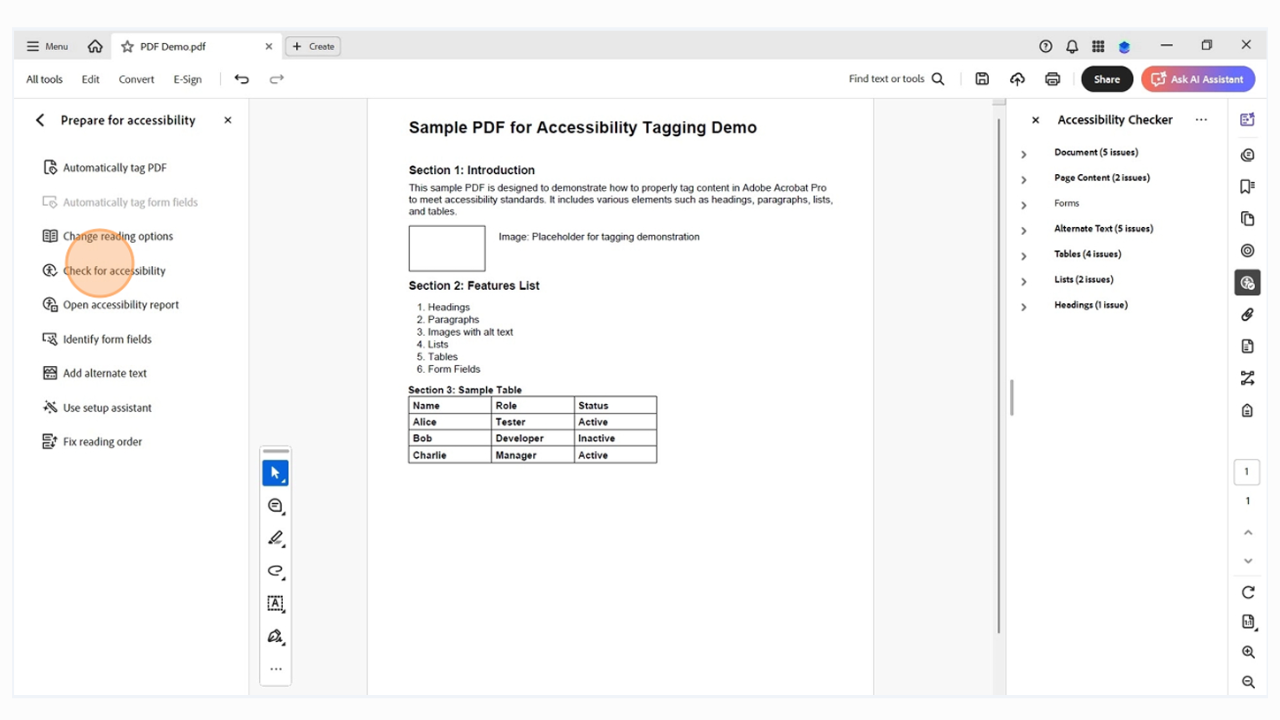
Task: Select the signature fill tool
Action: [x=276, y=636]
